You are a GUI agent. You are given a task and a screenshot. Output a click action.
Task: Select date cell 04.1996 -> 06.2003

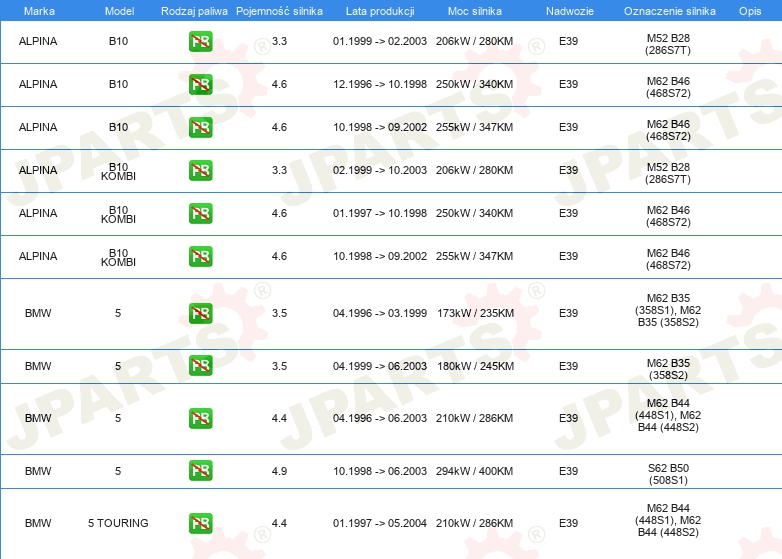380,418
